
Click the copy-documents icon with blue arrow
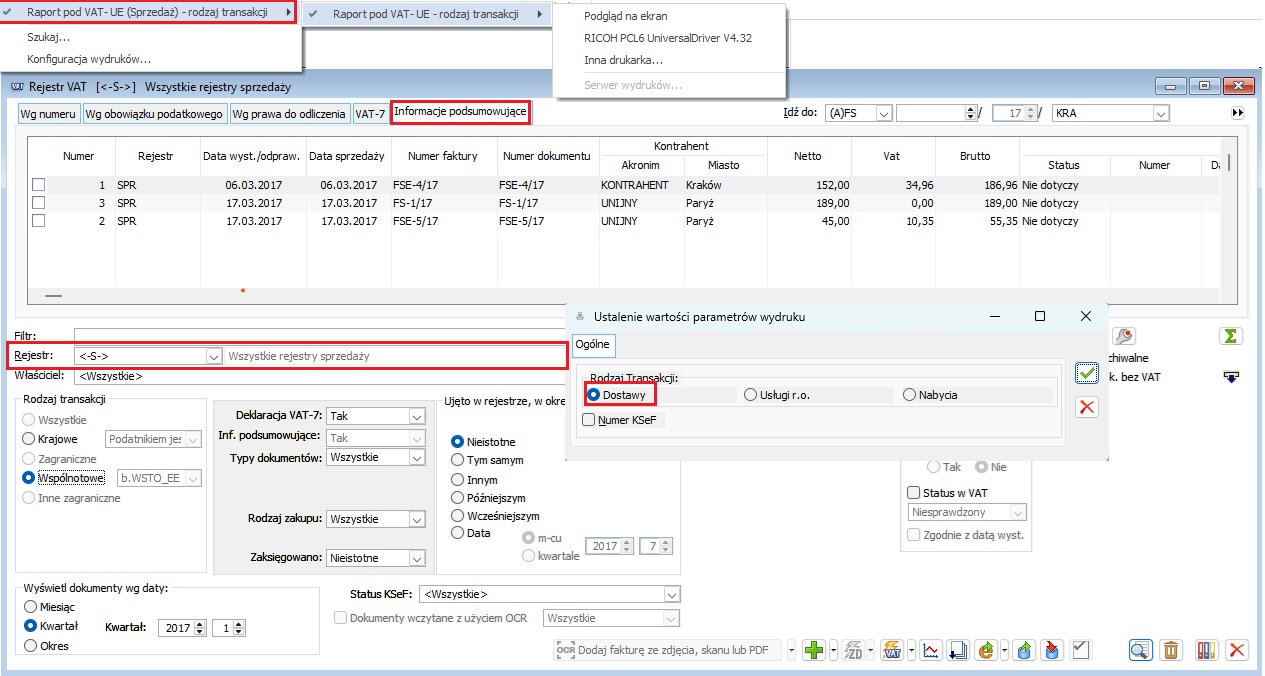click(x=957, y=650)
